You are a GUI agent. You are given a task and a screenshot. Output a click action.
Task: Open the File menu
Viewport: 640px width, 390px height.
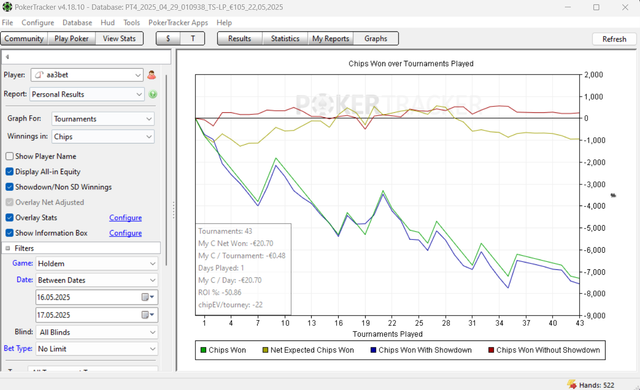(7, 22)
